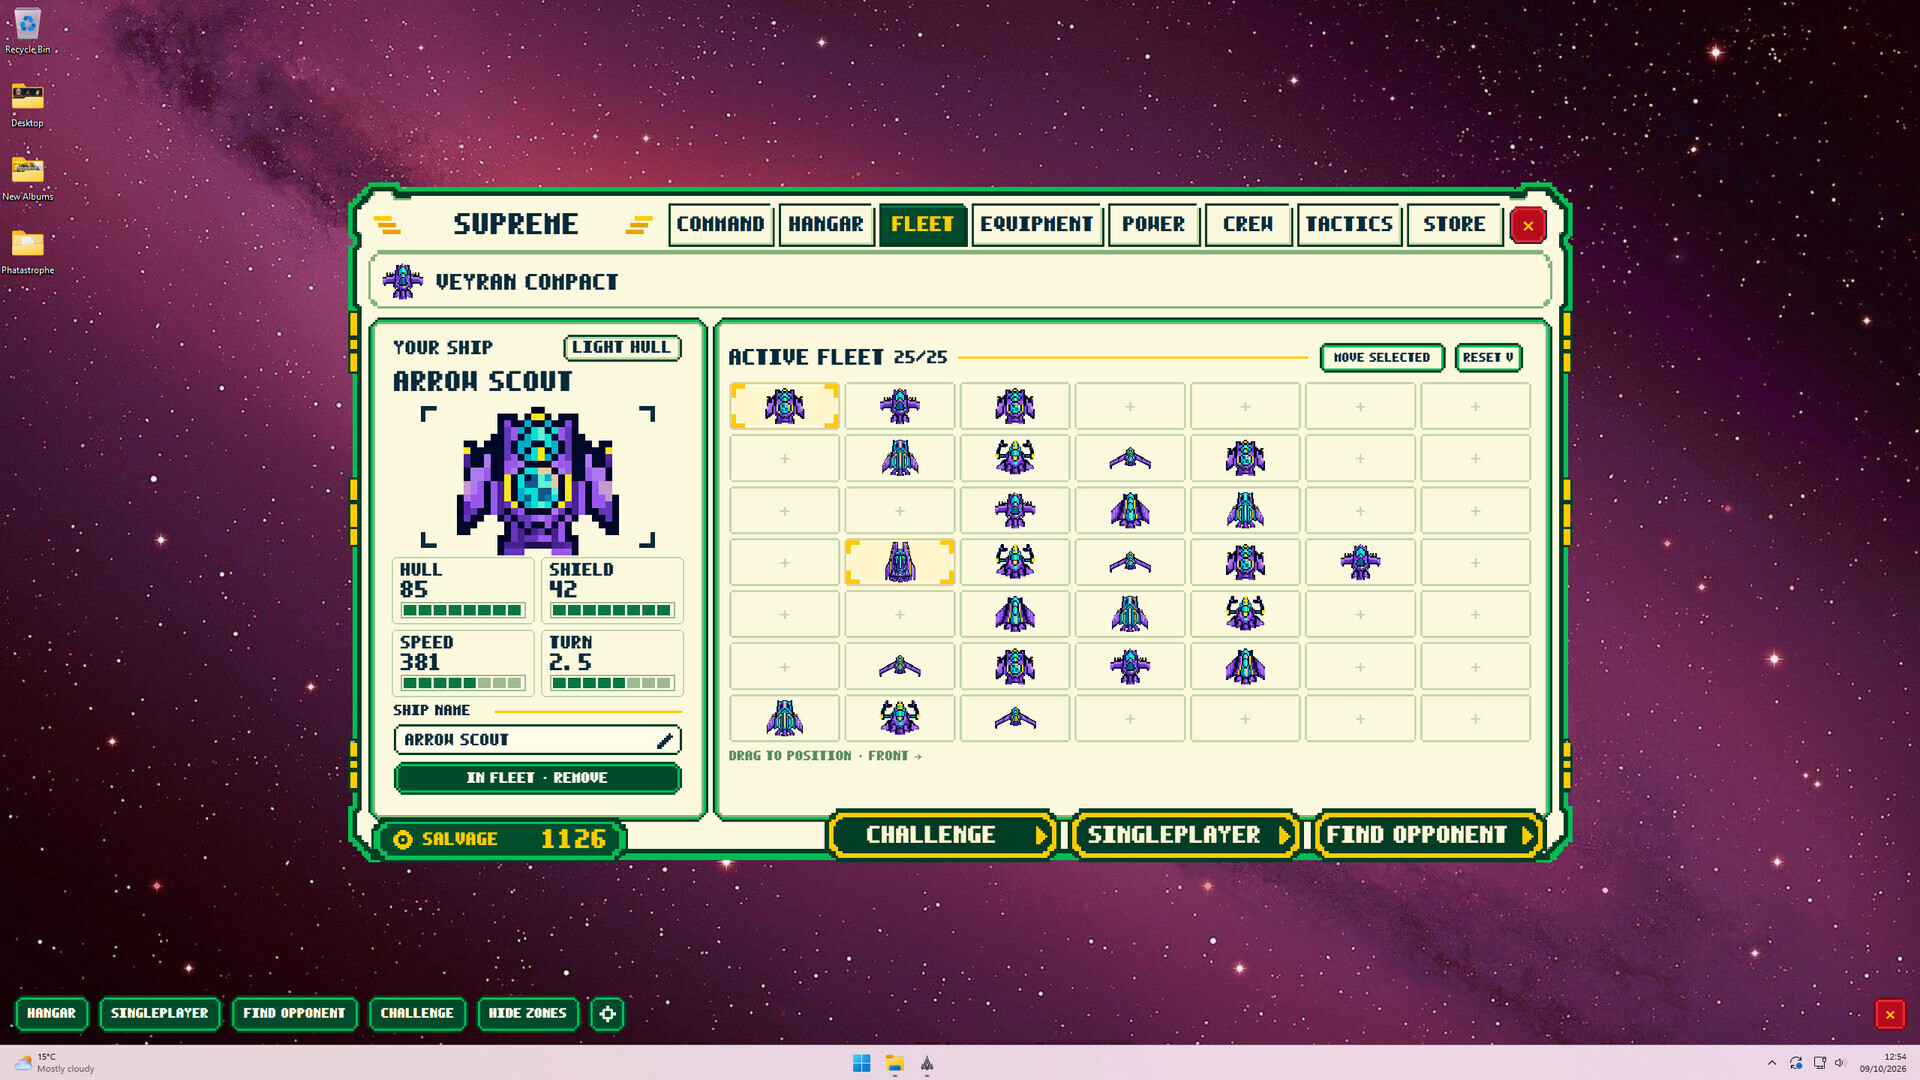The height and width of the screenshot is (1080, 1920).
Task: Click the crosshair icon beside Hide Zones
Action: click(x=607, y=1013)
